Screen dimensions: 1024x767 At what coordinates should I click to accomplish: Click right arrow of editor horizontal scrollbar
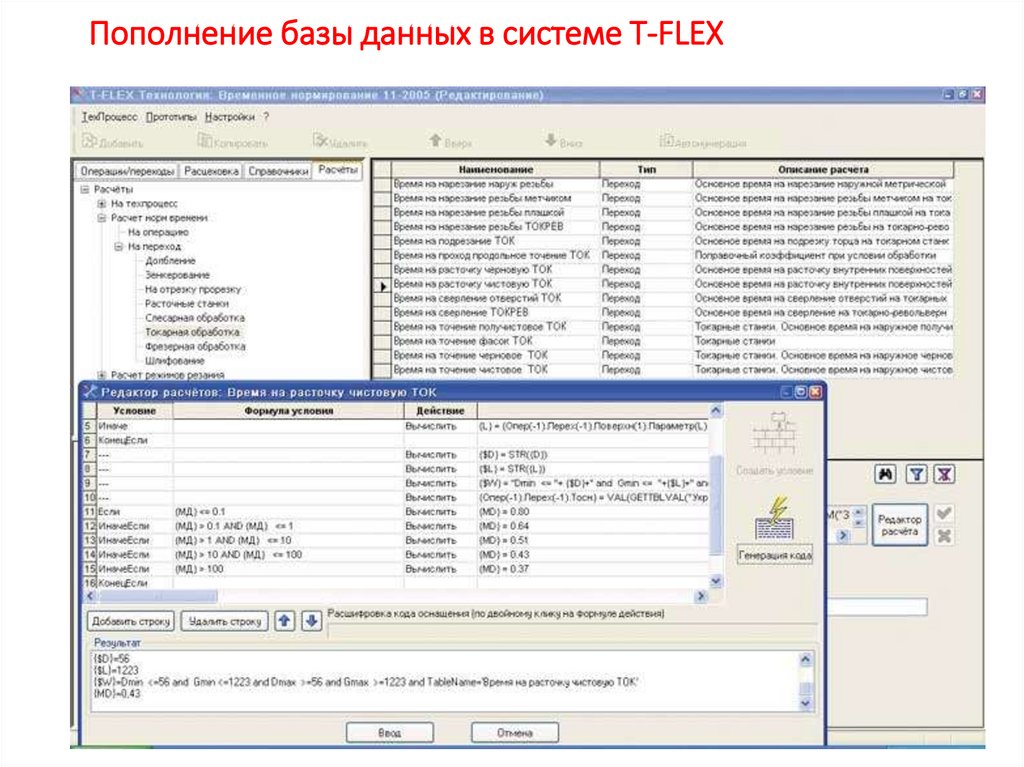pos(701,596)
